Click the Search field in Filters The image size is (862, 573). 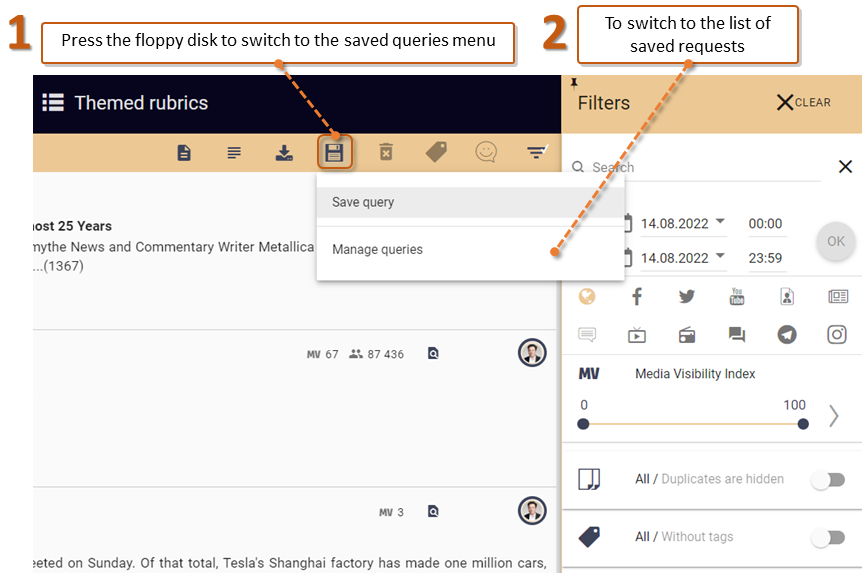click(696, 167)
